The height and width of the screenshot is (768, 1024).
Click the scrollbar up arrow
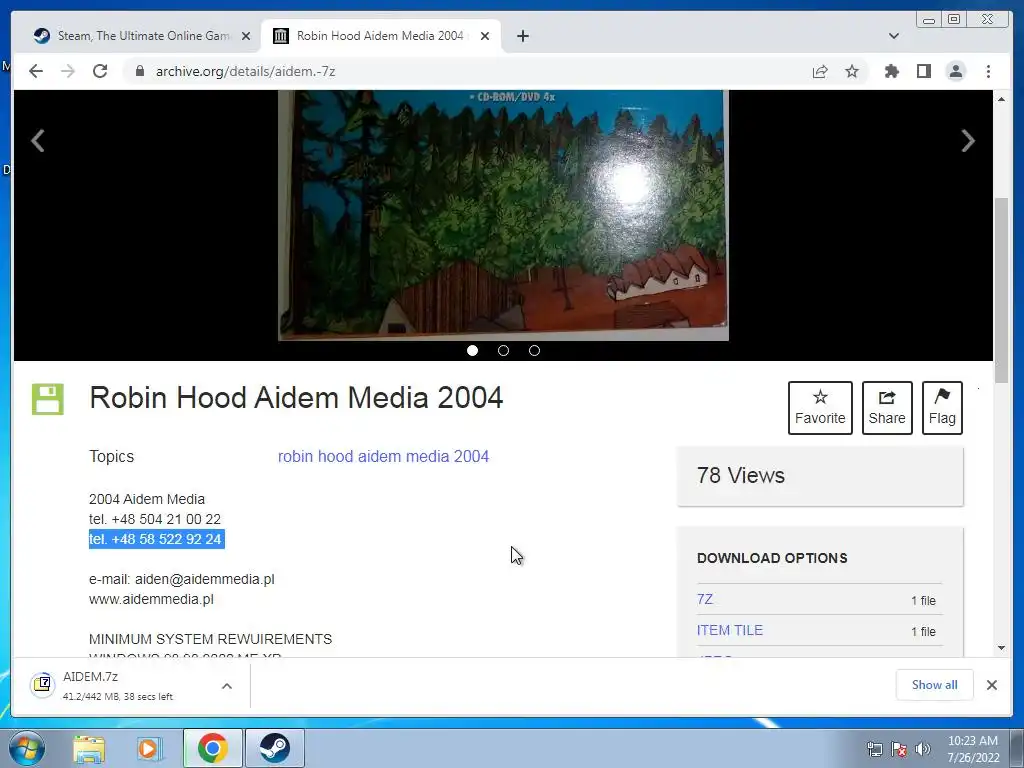[1001, 99]
